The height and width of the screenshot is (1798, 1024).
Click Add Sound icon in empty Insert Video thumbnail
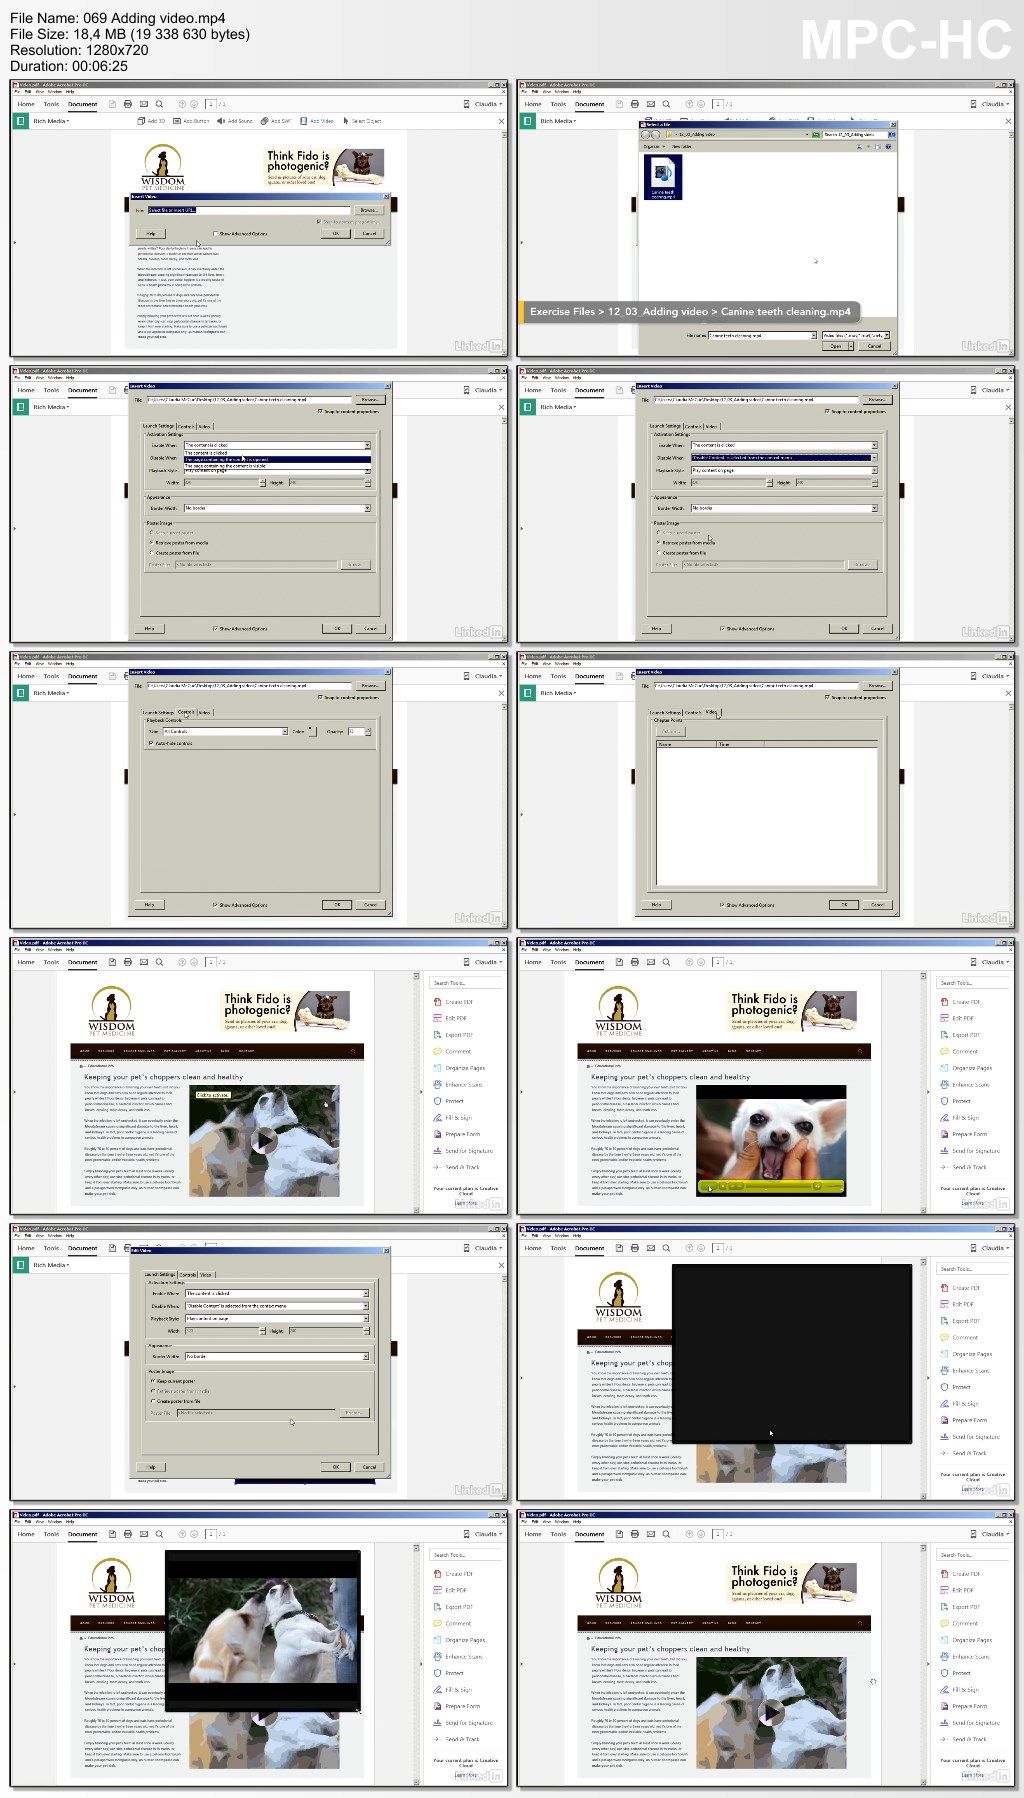coord(221,121)
